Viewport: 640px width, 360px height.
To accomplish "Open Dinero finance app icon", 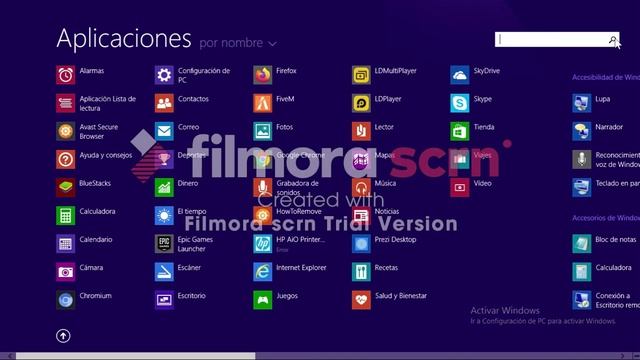I will pyautogui.click(x=164, y=188).
